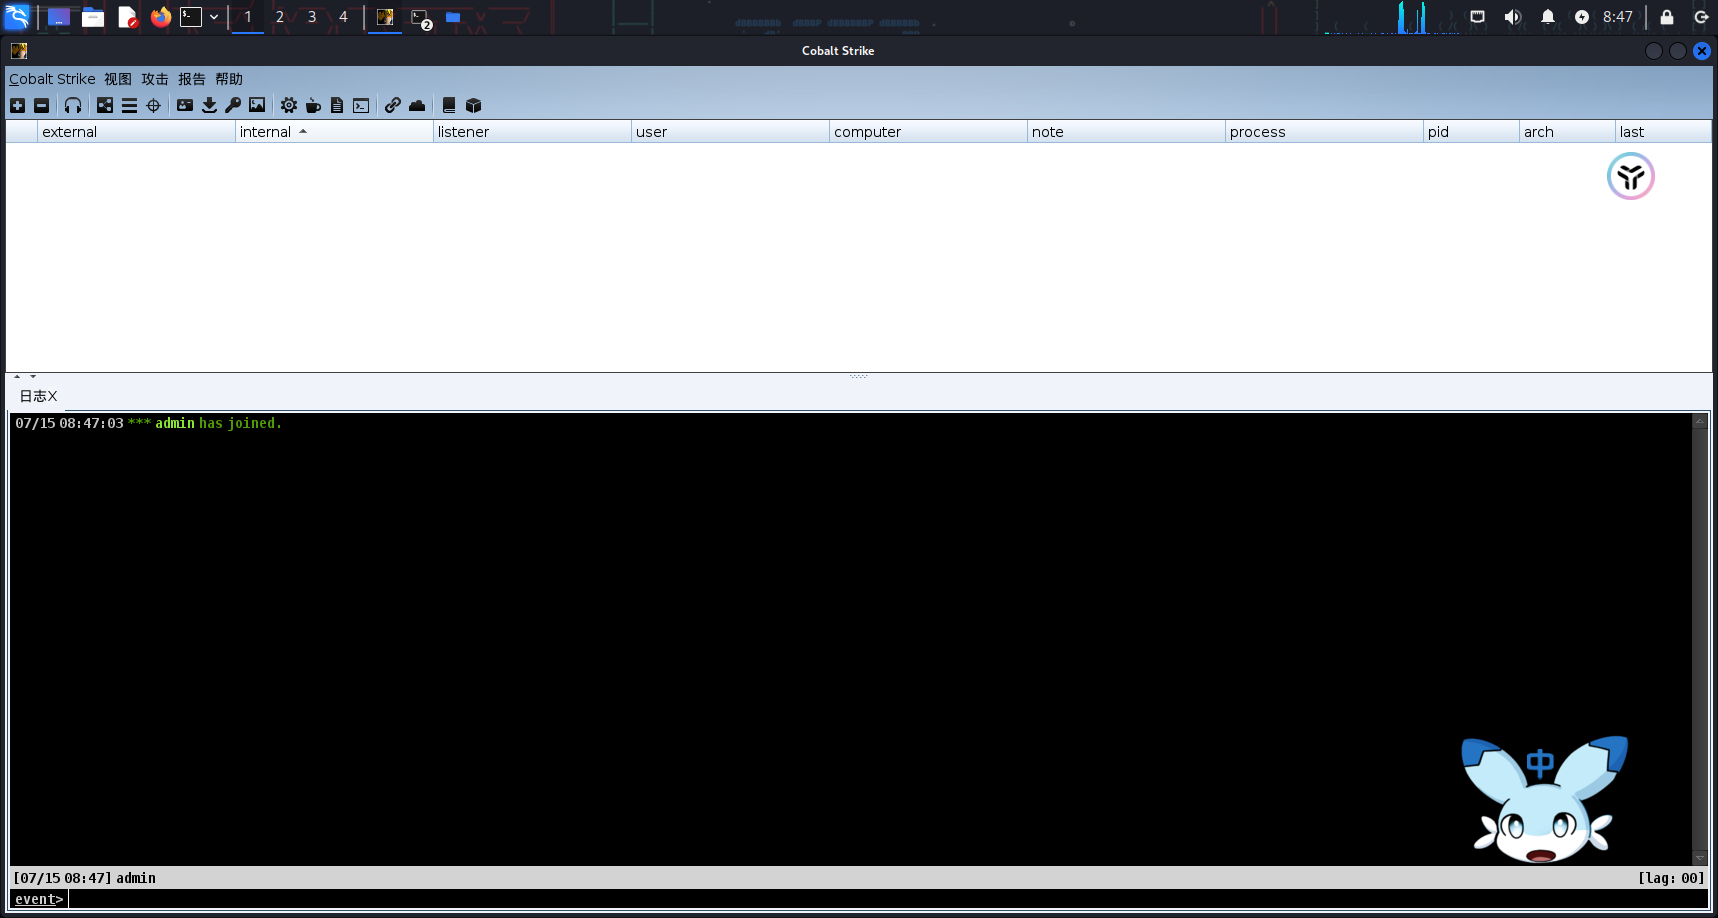This screenshot has width=1718, height=918.
Task: Switch to pivot graph view icon
Action: [105, 105]
